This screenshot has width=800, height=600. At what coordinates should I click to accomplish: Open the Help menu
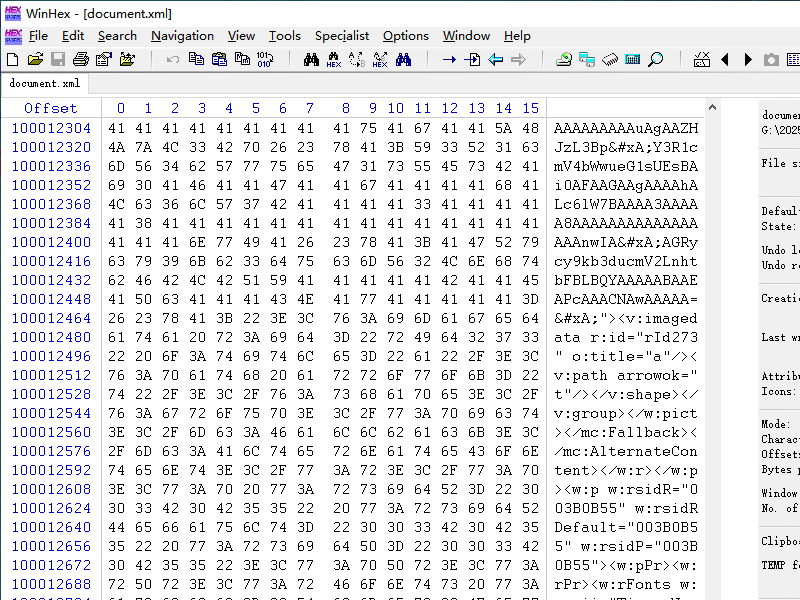tap(517, 36)
